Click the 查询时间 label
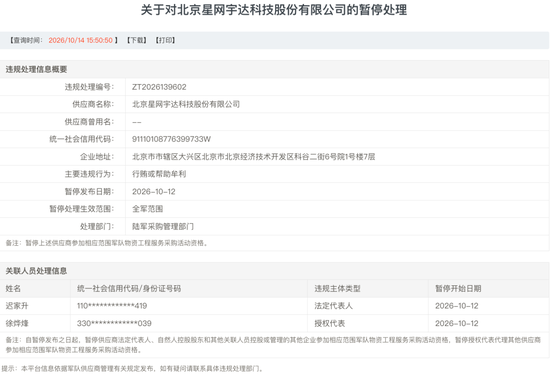 [x=26, y=40]
